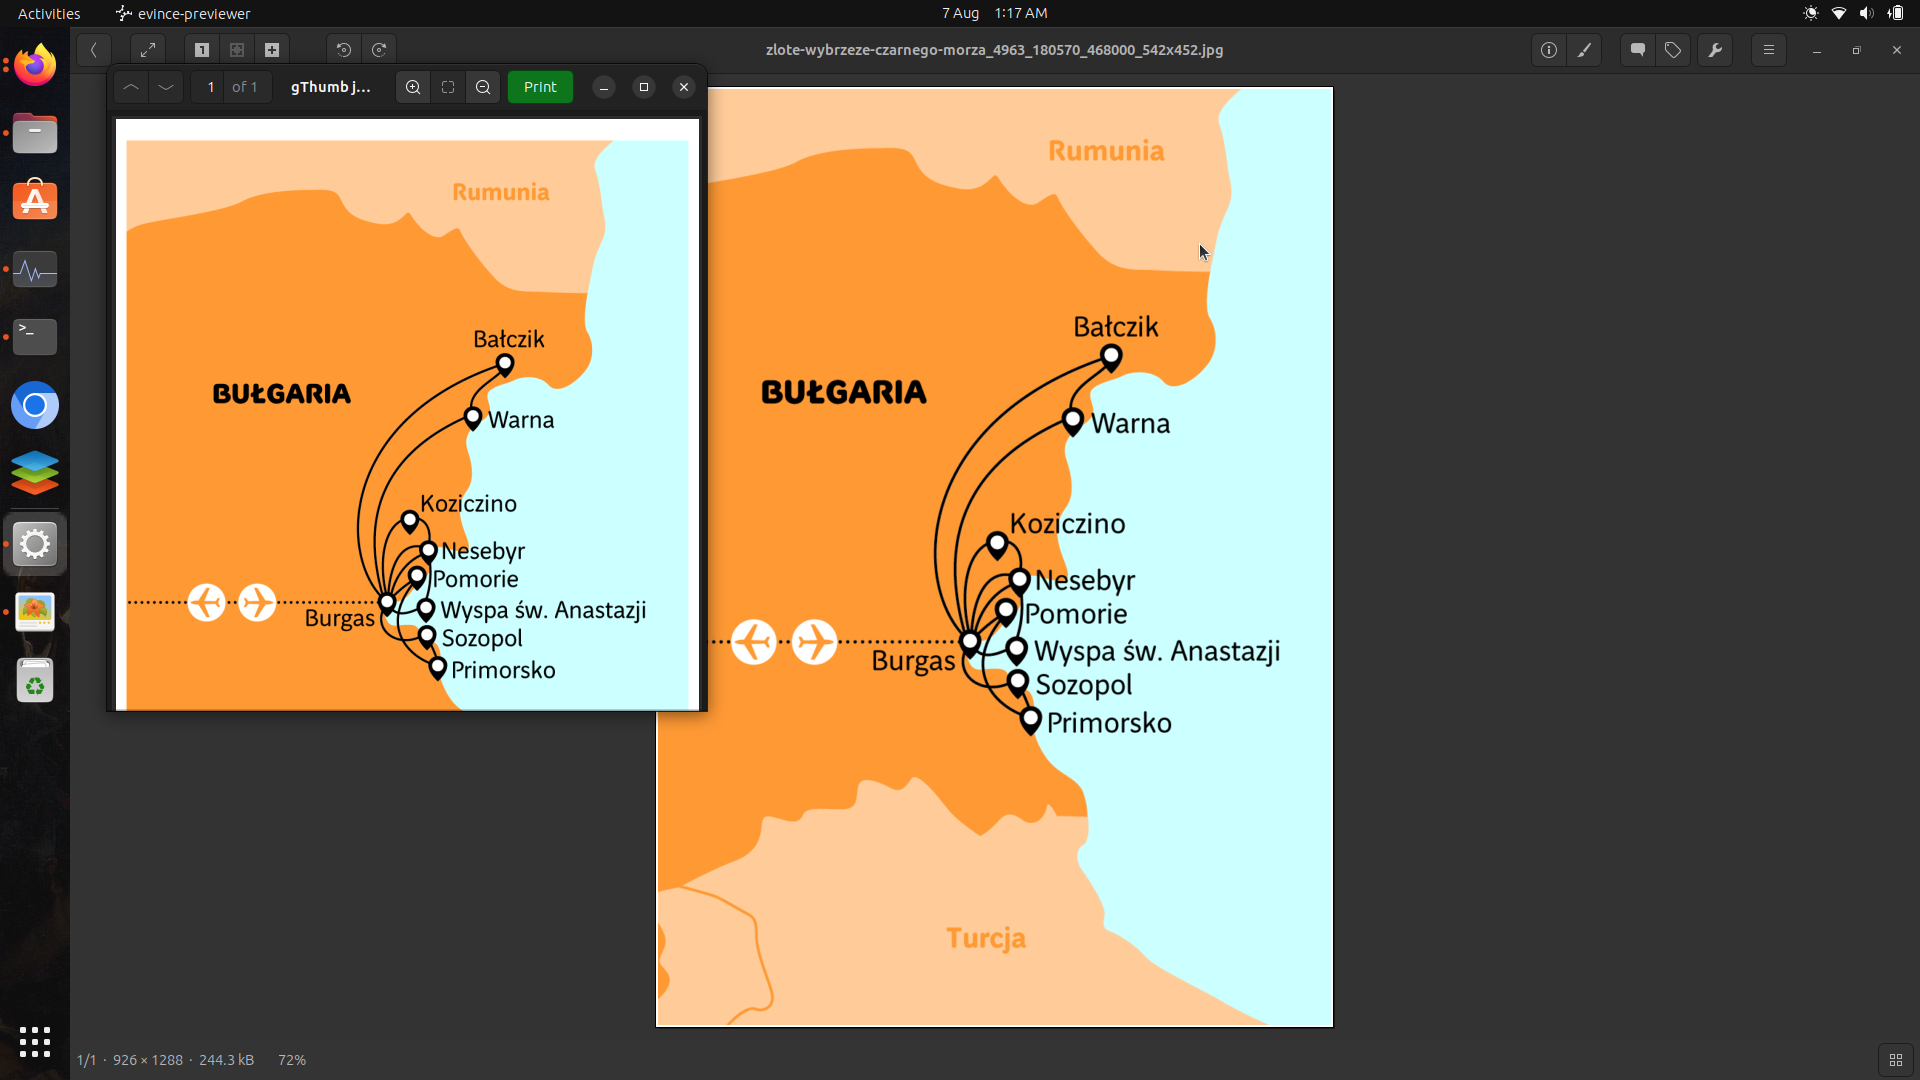Expand the wrench tools dropdown
Screen dimensions: 1920x1080
tap(1715, 50)
